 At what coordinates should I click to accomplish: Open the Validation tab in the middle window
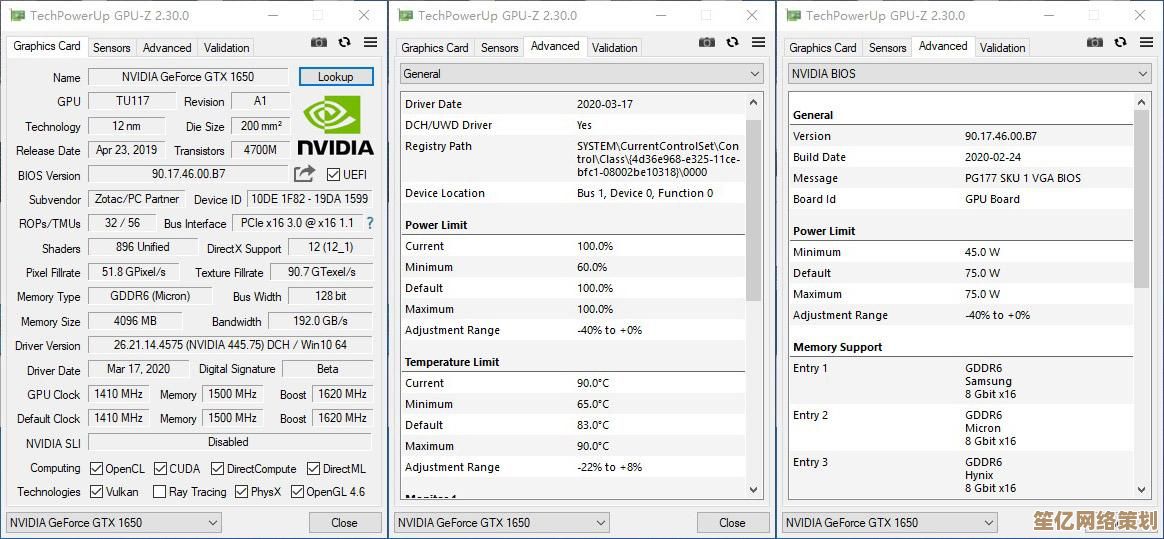614,47
